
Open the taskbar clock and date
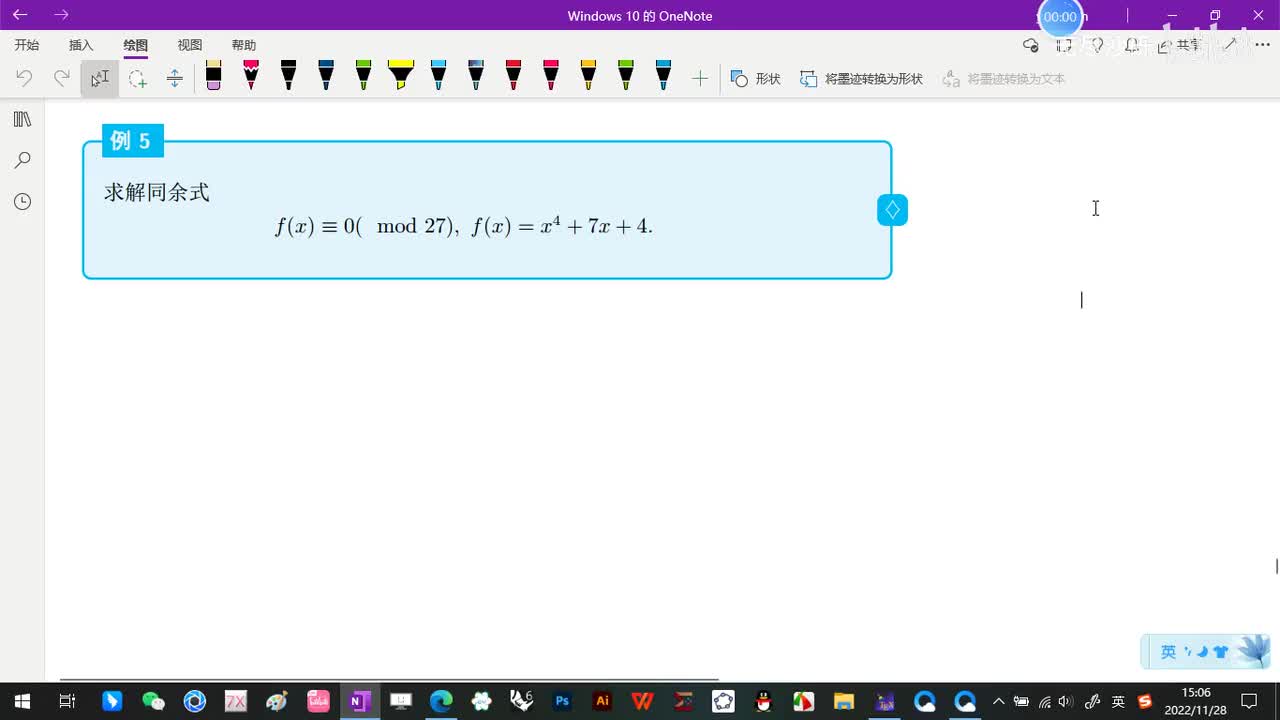(x=1196, y=701)
